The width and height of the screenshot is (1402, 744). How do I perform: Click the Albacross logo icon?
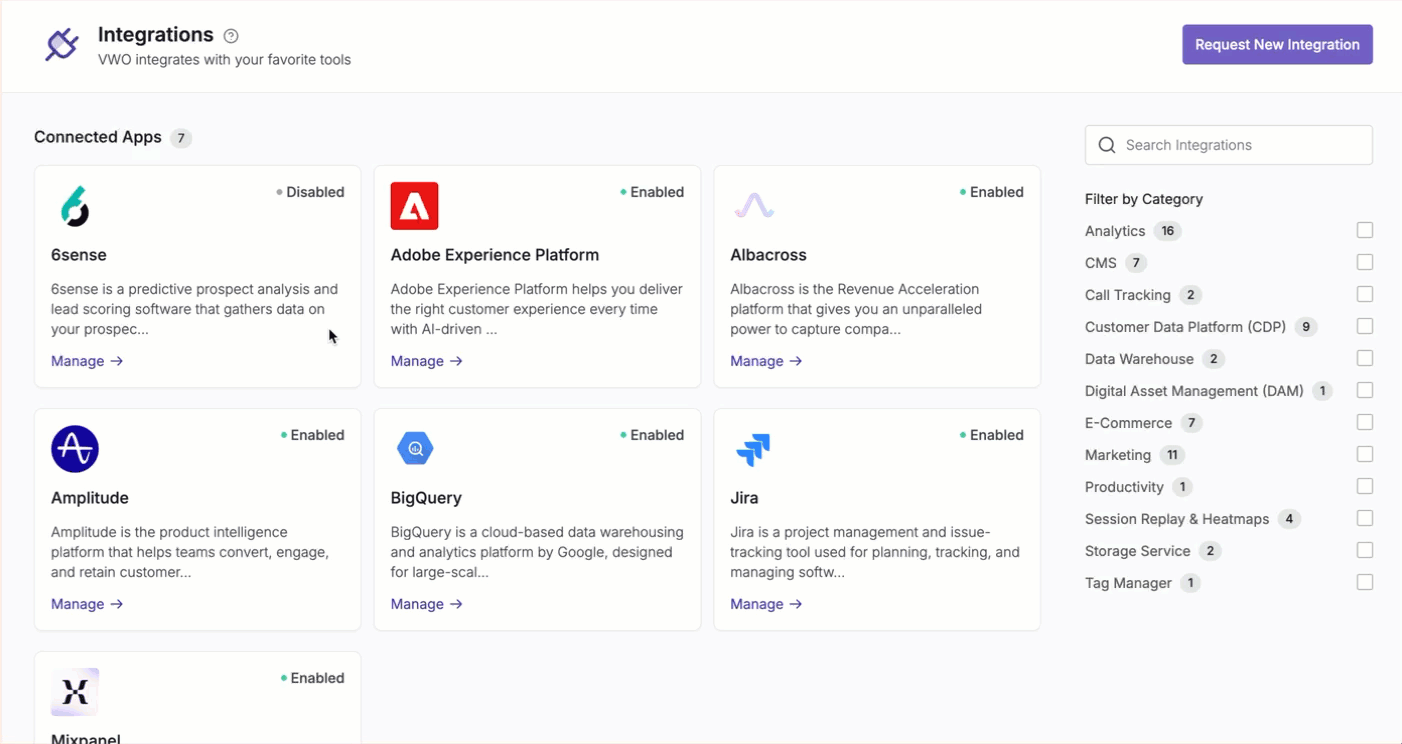(x=754, y=206)
